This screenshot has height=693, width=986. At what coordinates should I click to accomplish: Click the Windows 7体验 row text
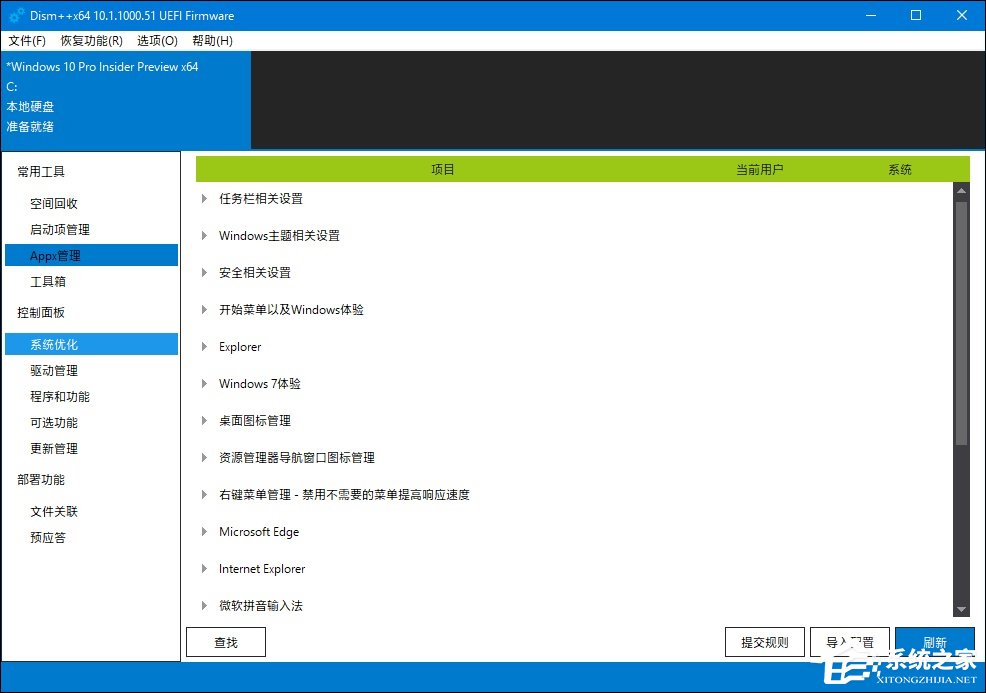(260, 384)
